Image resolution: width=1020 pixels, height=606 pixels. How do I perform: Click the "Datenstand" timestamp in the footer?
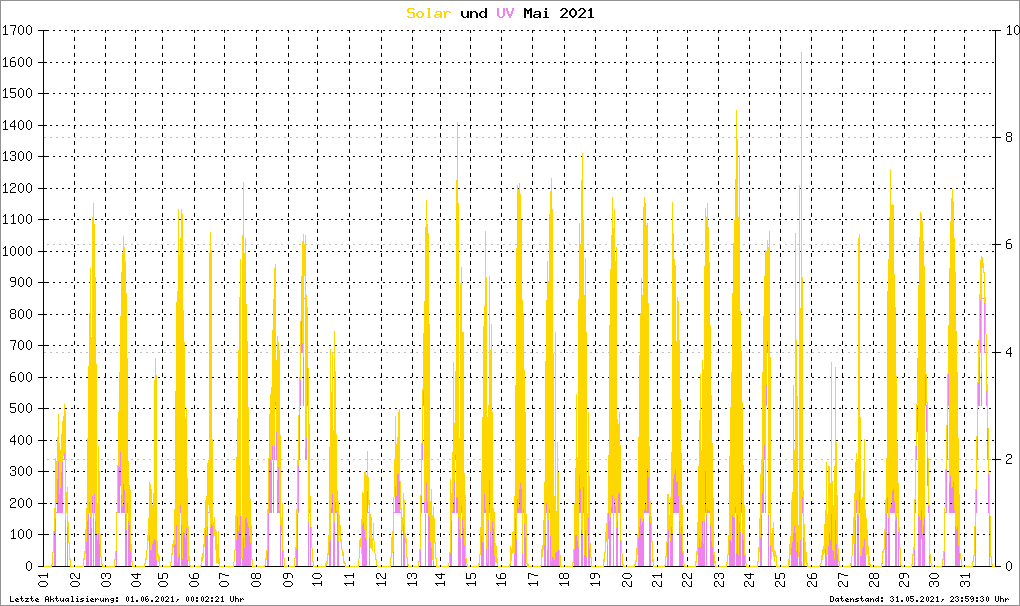[x=920, y=599]
